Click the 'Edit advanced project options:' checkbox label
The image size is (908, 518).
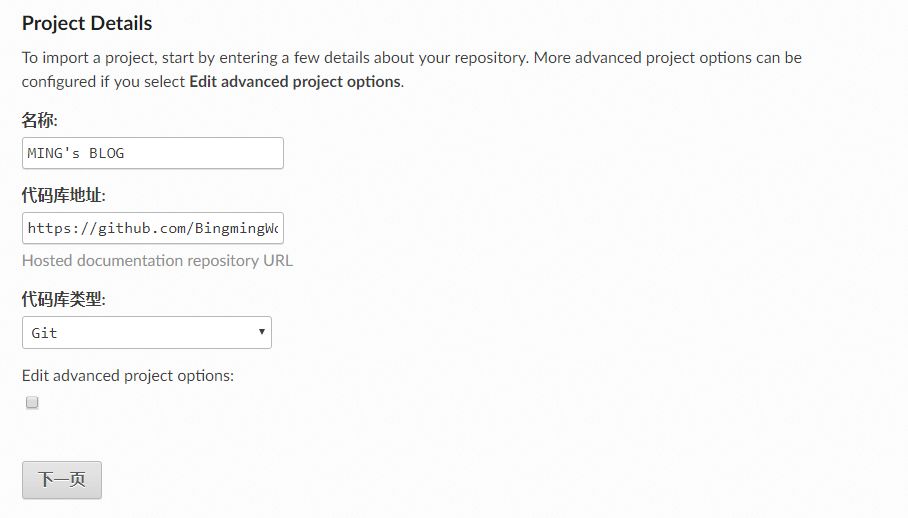(127, 376)
